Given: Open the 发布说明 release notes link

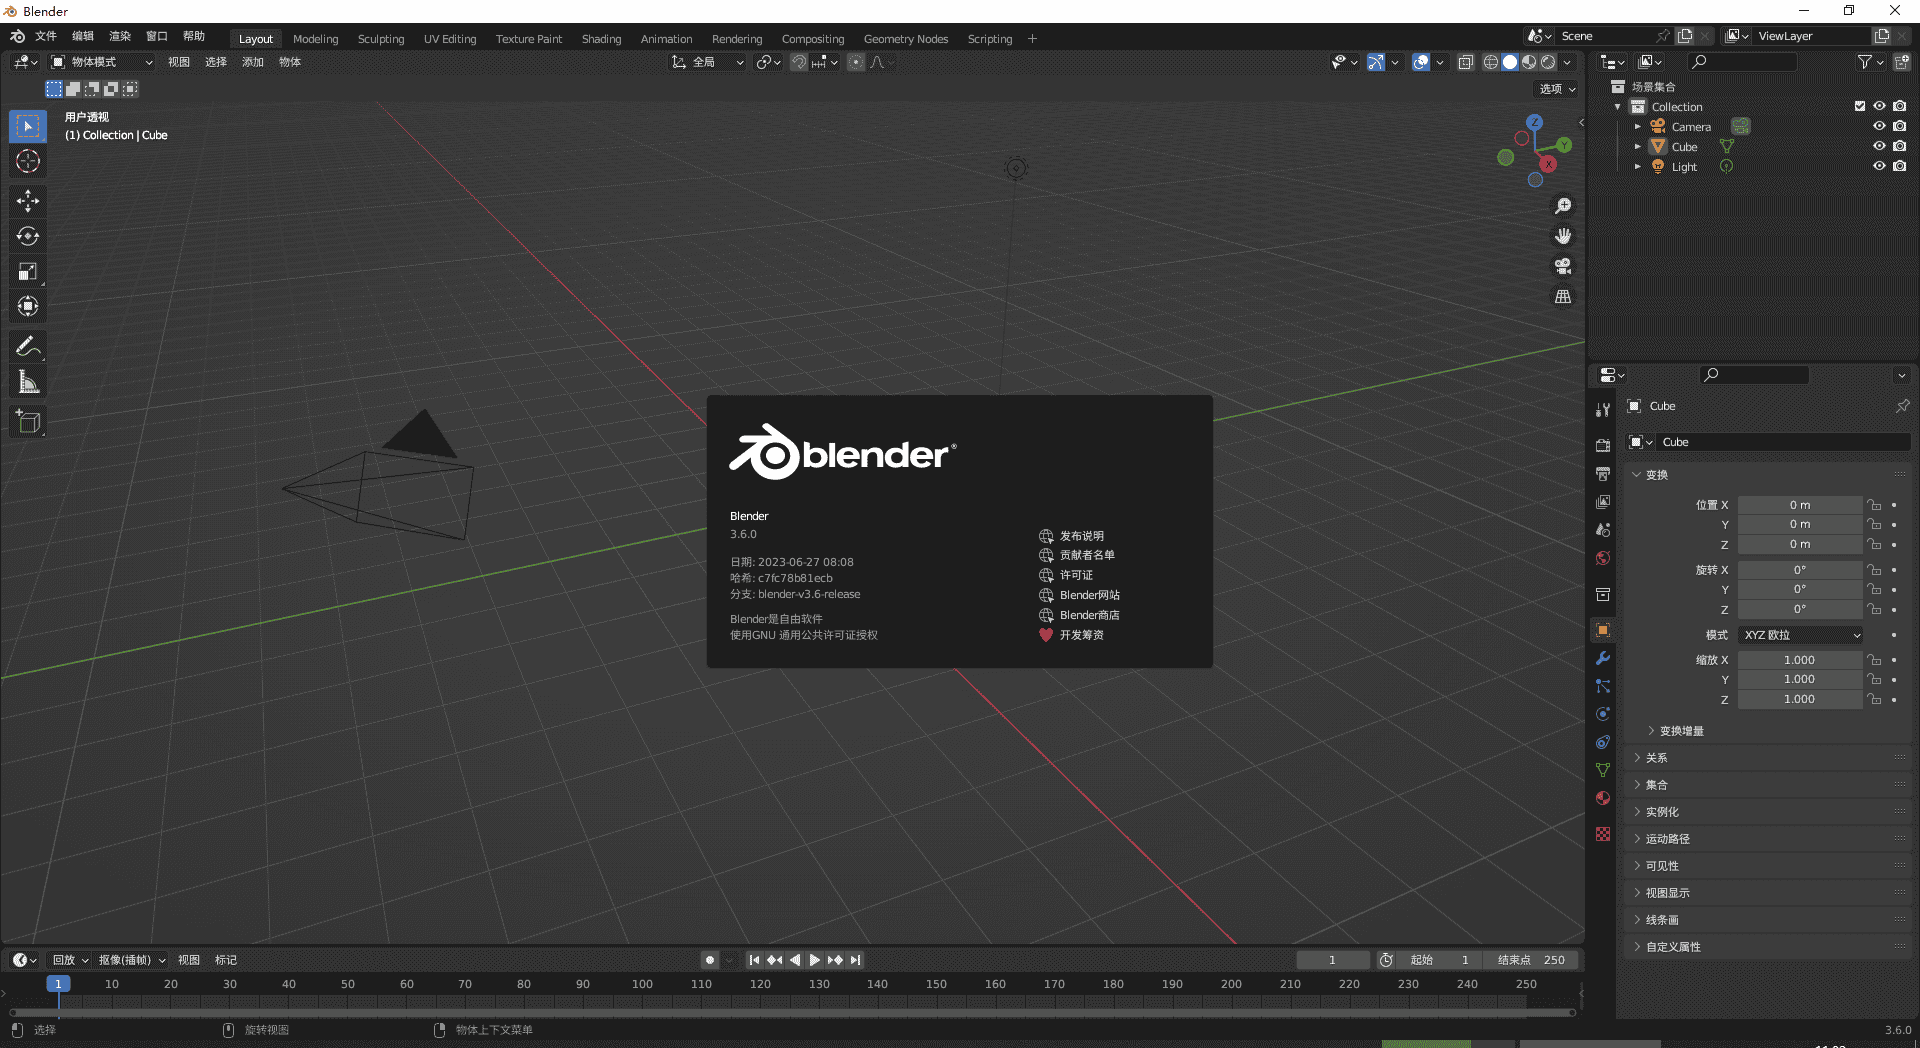Looking at the screenshot, I should pyautogui.click(x=1081, y=536).
